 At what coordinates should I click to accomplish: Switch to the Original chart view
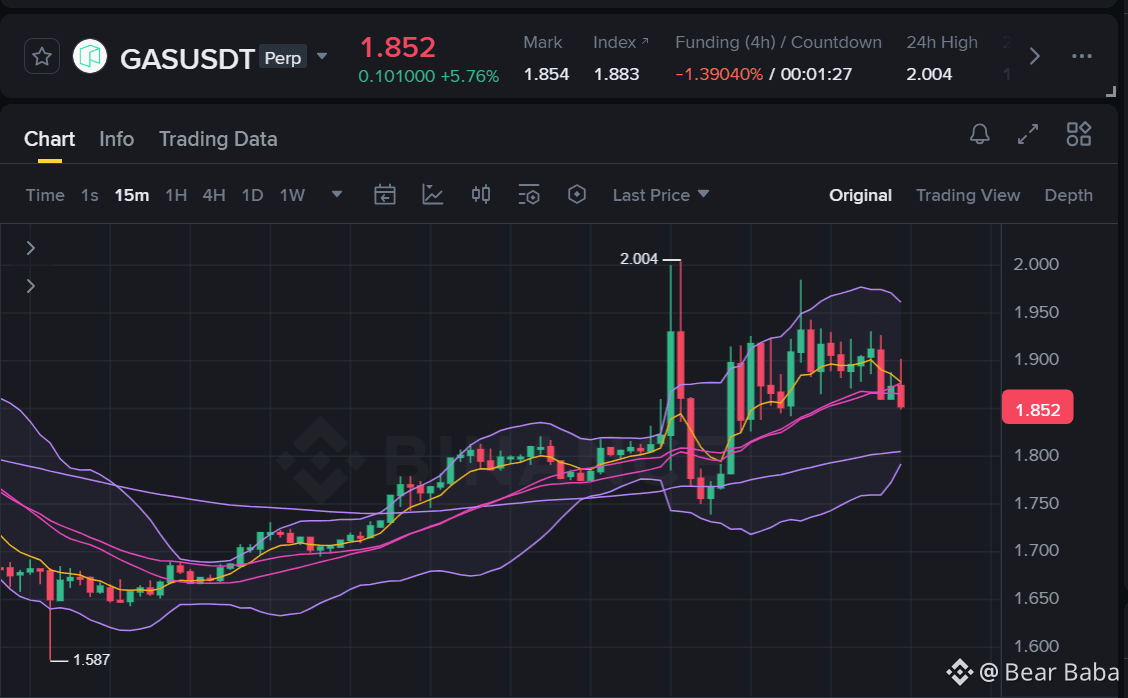(x=860, y=195)
